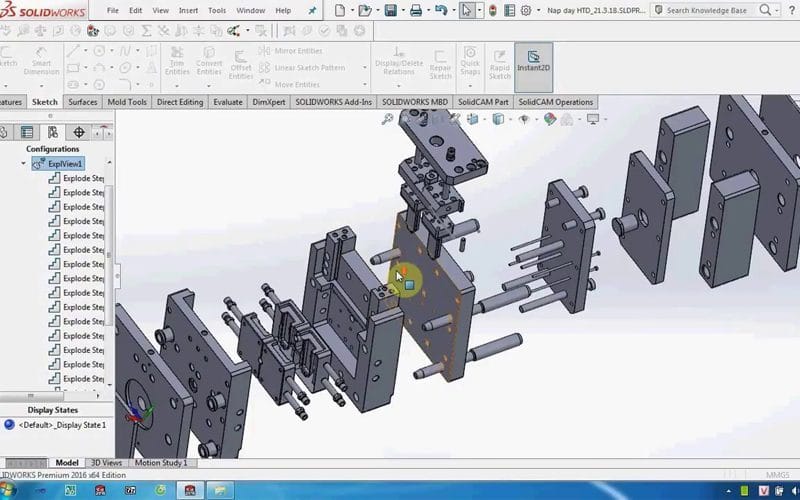Click the Save floppy disk icon
The width and height of the screenshot is (800, 500).
pyautogui.click(x=391, y=10)
